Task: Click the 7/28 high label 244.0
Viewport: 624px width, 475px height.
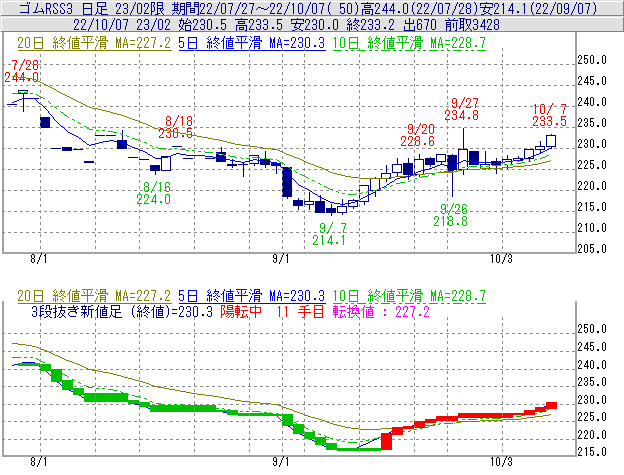Action: click(x=21, y=77)
